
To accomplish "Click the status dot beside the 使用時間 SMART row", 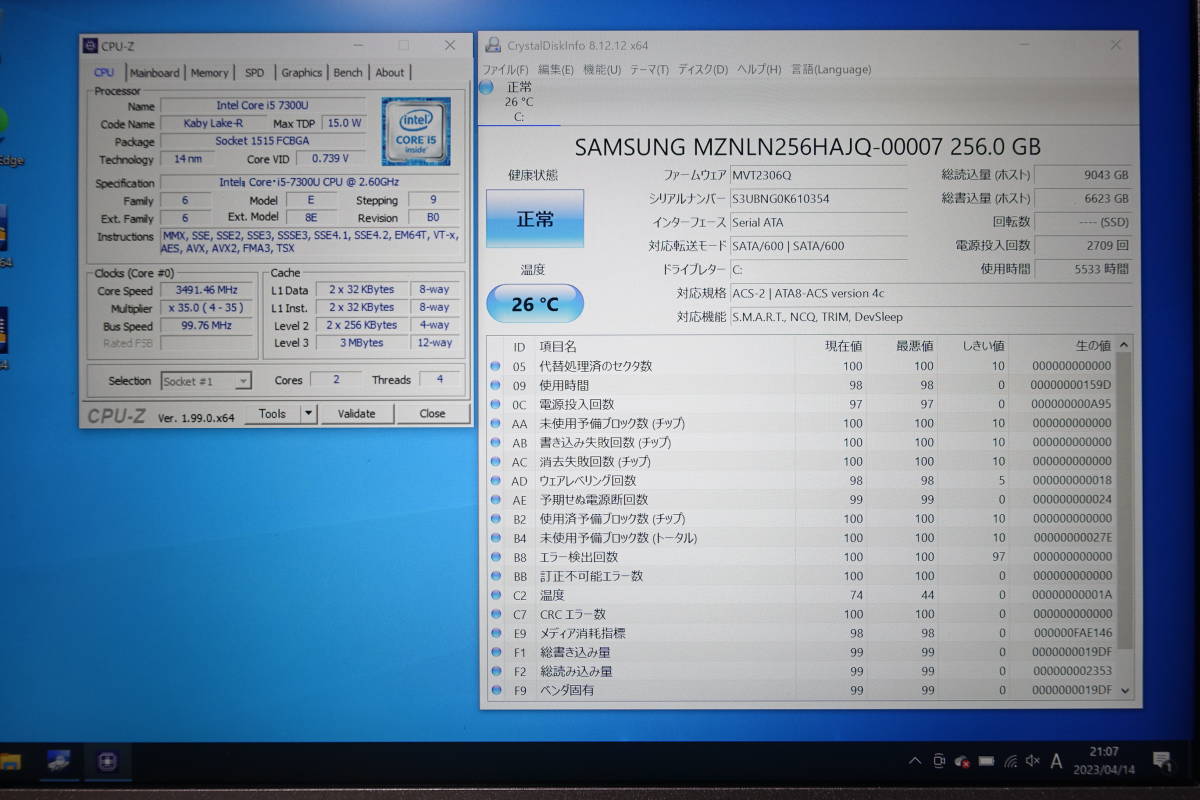I will click(x=496, y=385).
